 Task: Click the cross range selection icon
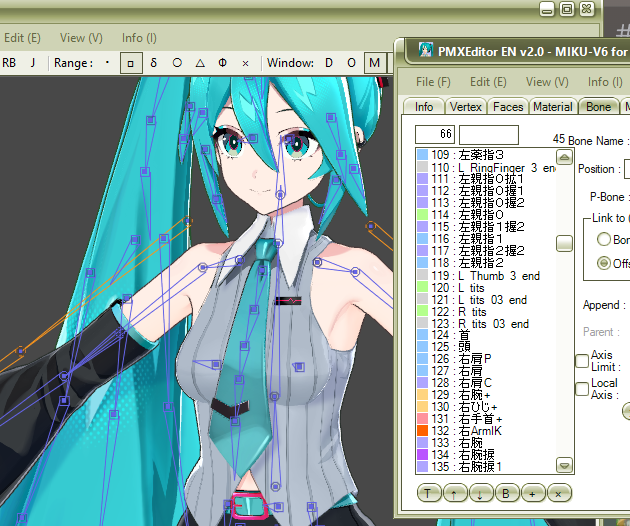coord(245,63)
